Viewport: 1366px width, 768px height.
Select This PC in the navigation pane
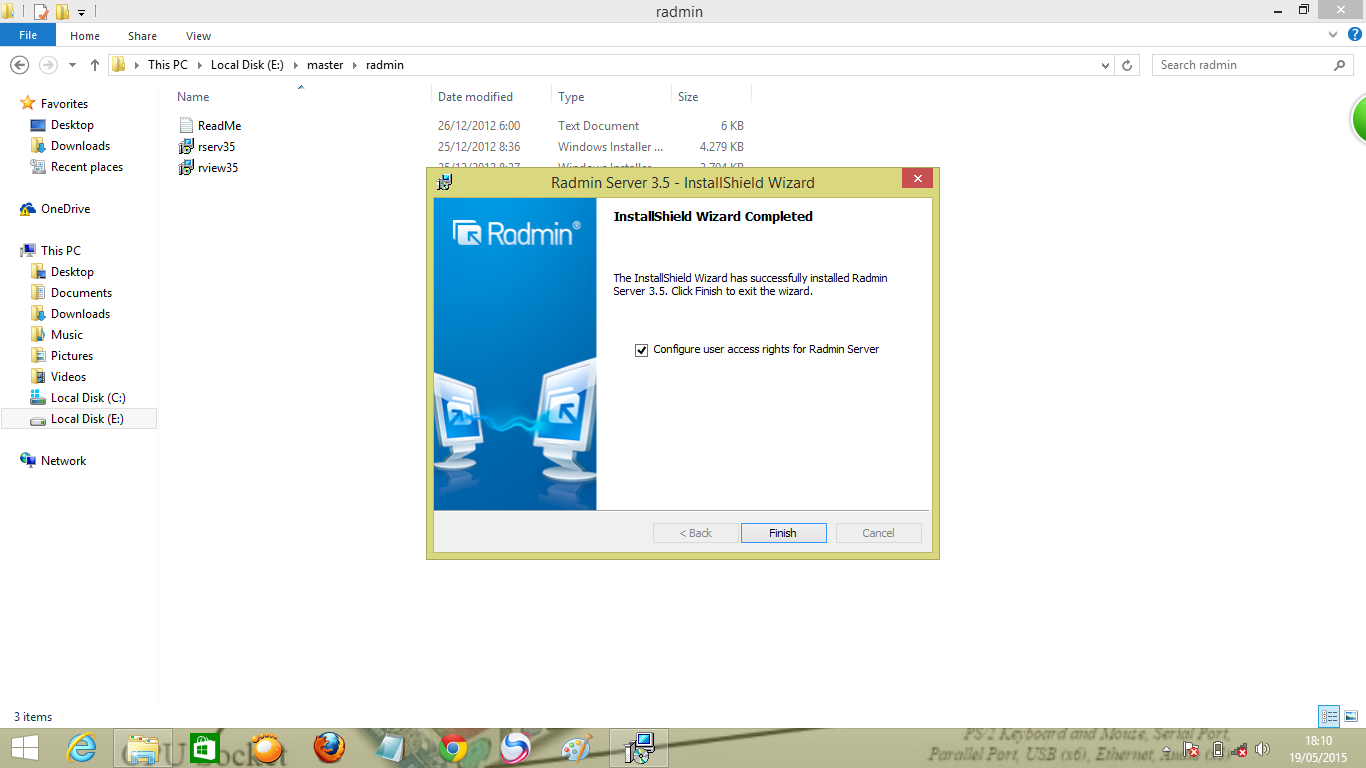pyautogui.click(x=60, y=251)
